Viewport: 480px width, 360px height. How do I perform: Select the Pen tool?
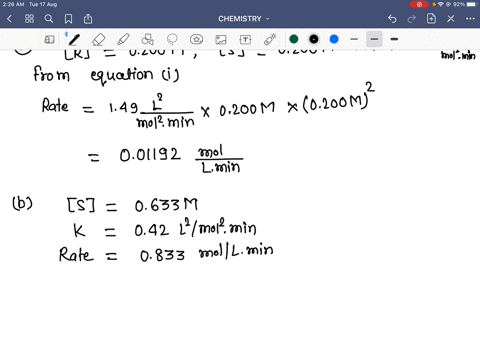[74, 39]
